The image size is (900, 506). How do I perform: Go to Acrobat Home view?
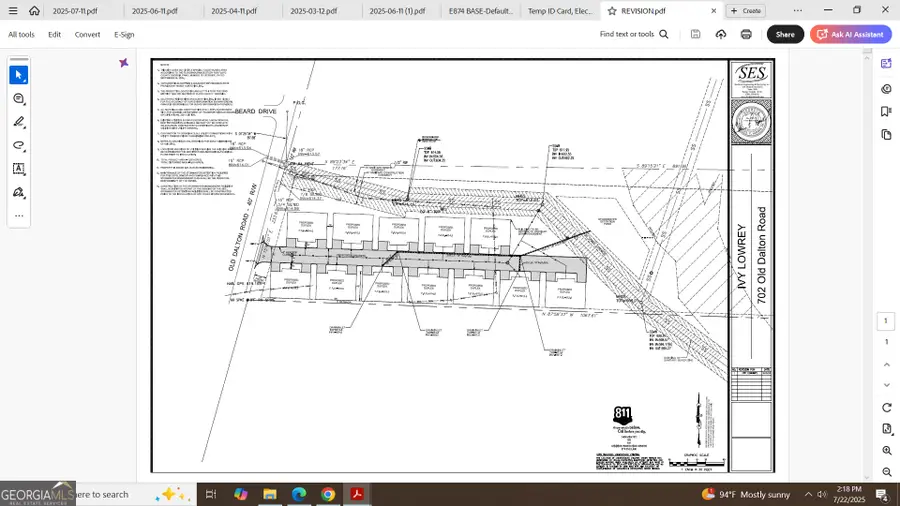pos(34,10)
